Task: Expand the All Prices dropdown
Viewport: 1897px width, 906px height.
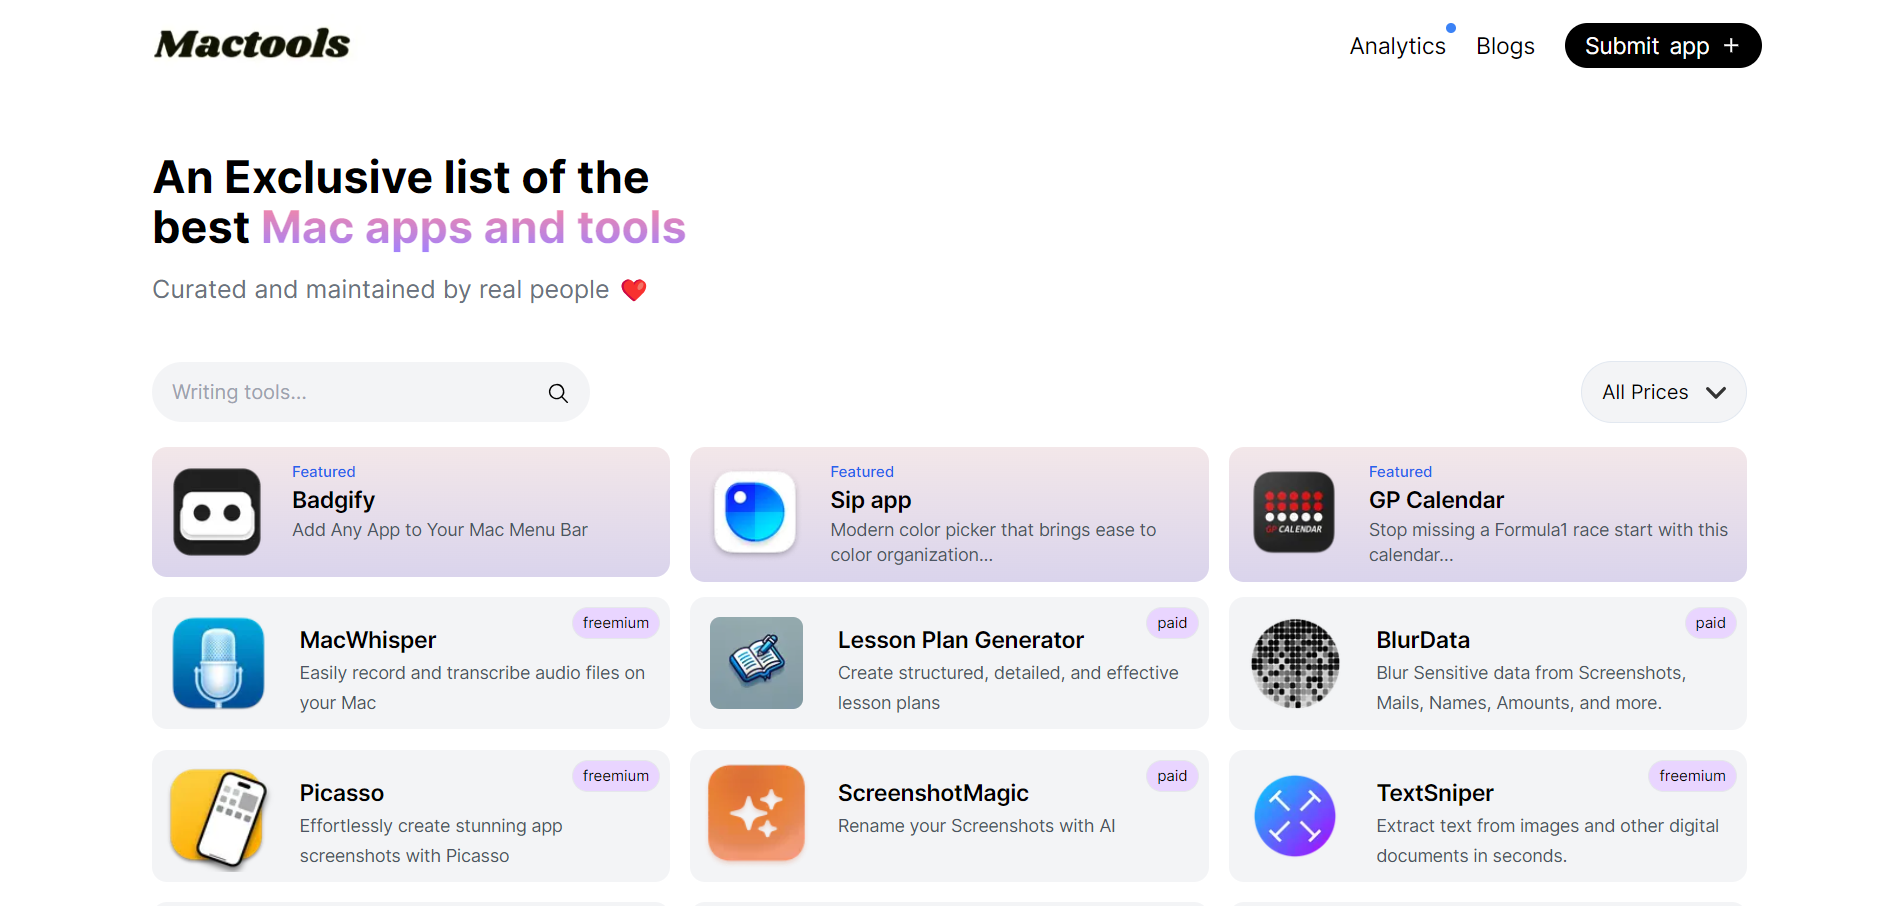Action: (x=1663, y=392)
